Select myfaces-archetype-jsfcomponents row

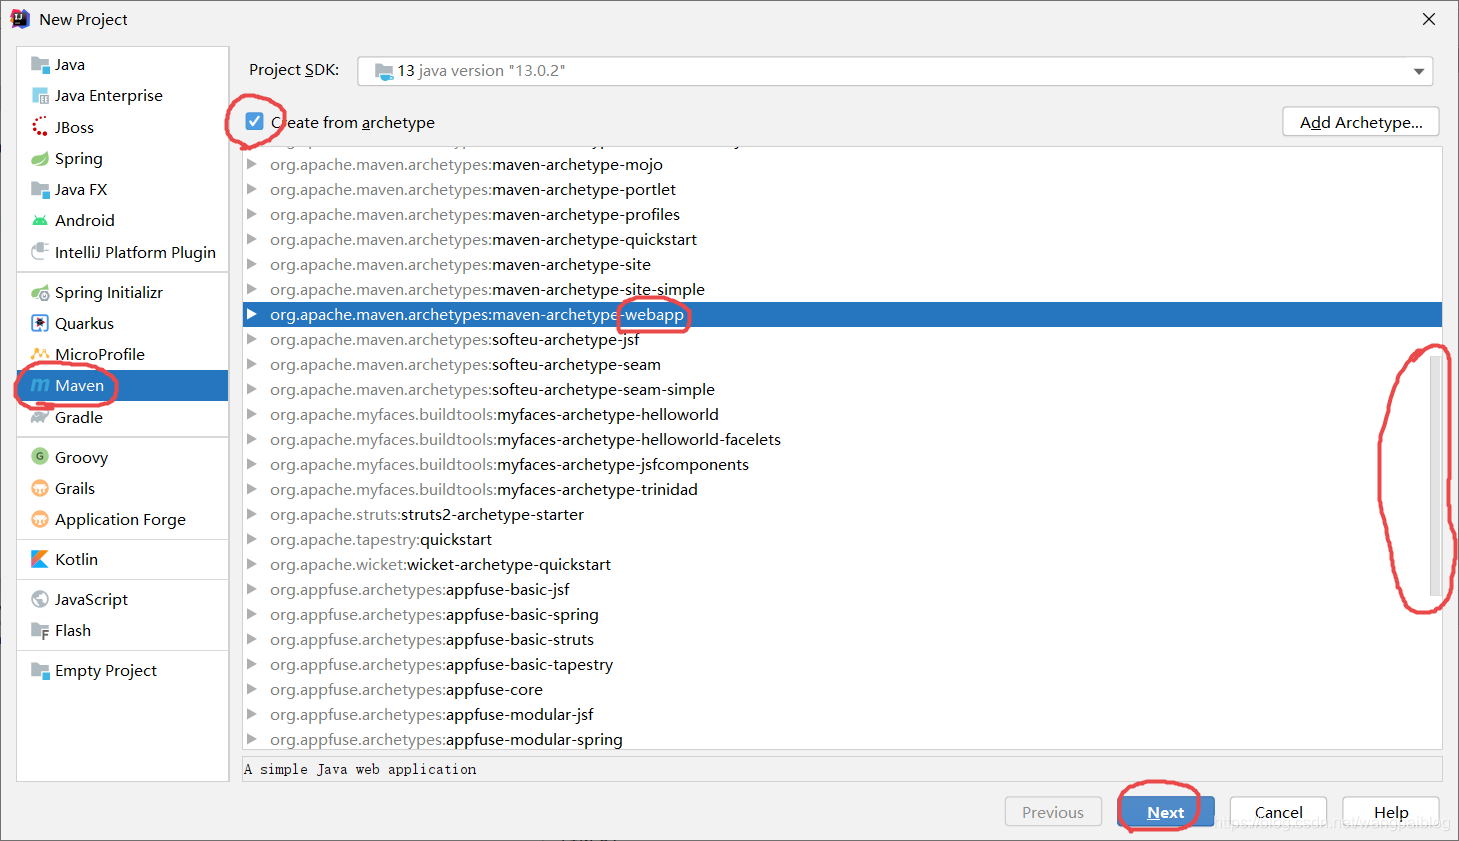click(842, 464)
